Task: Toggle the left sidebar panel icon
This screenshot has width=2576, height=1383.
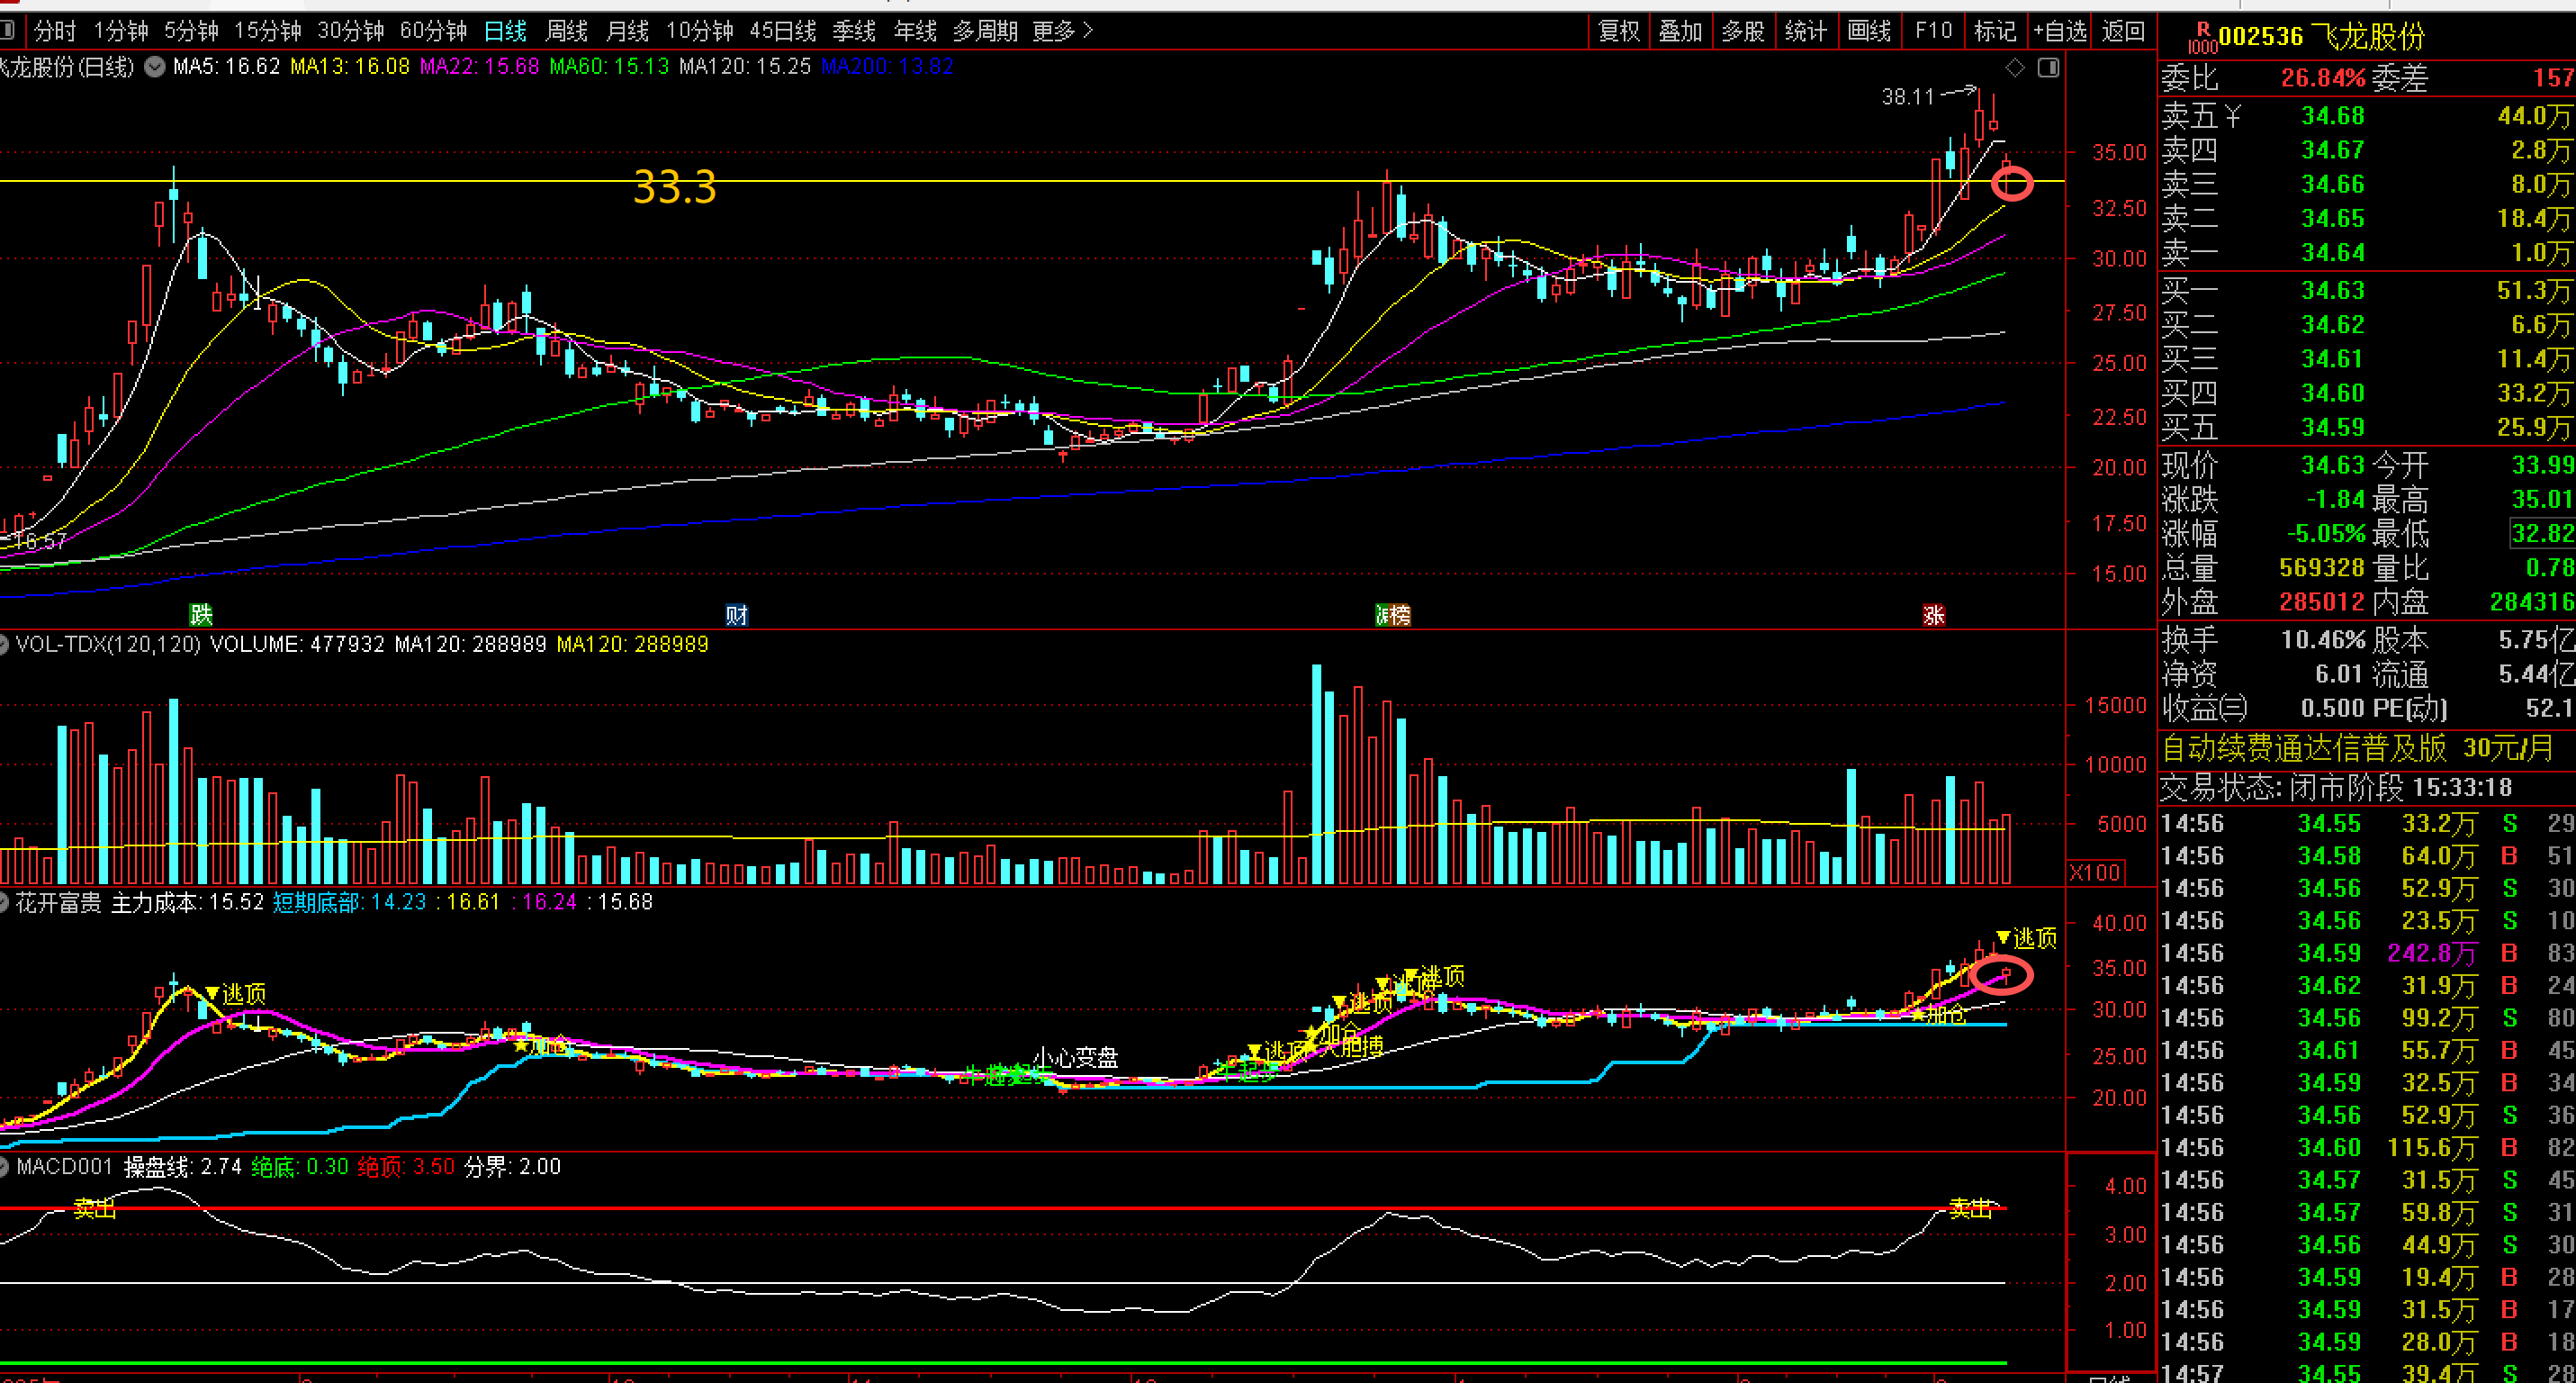Action: [6, 31]
